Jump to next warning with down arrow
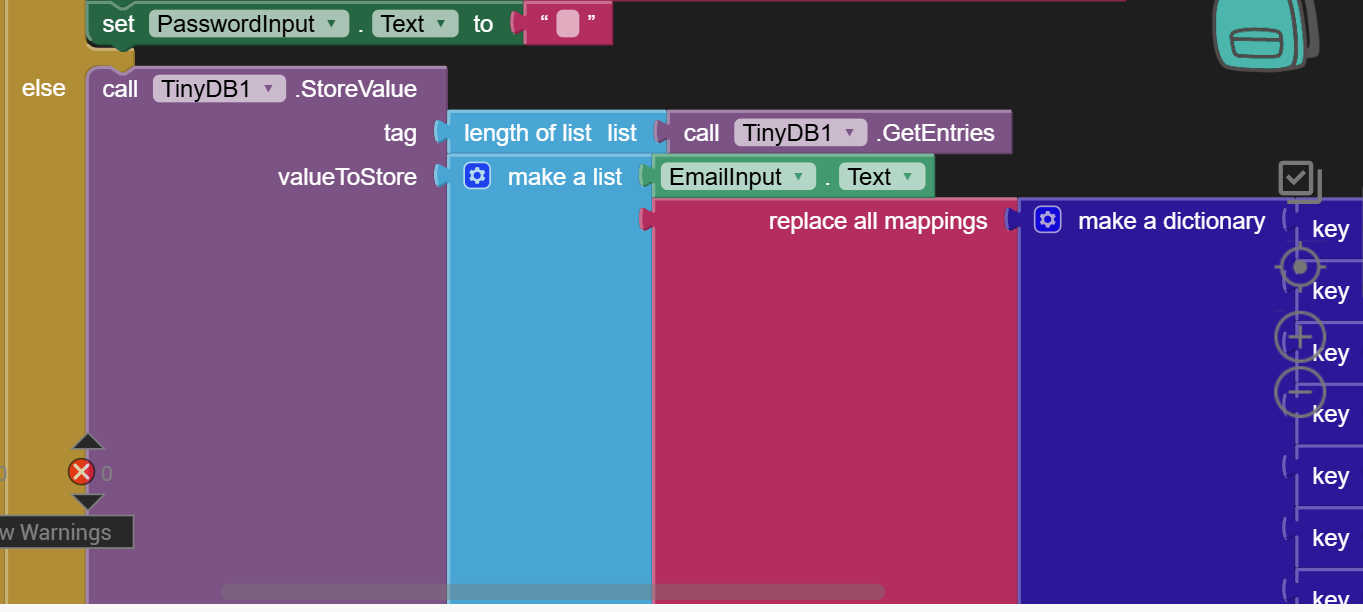Screen dimensions: 1363x612 click(88, 501)
